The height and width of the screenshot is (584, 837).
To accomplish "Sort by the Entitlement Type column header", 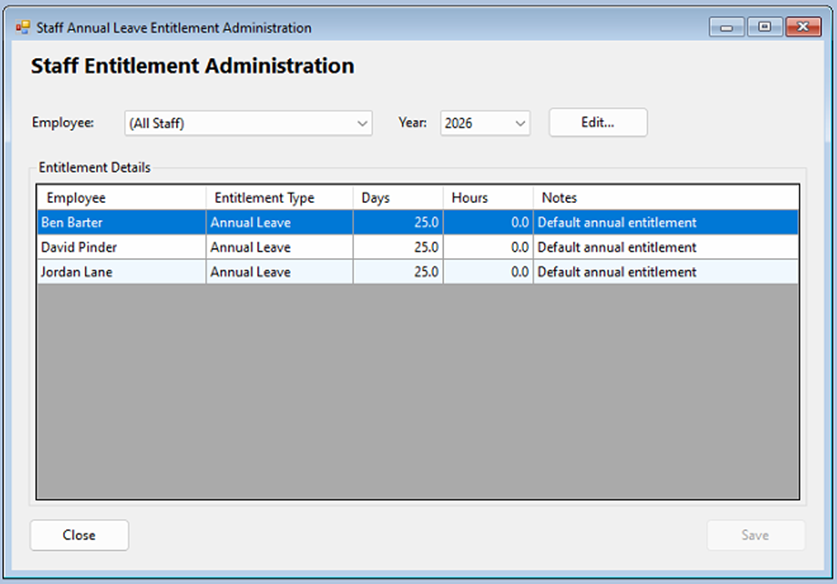I will pyautogui.click(x=279, y=198).
